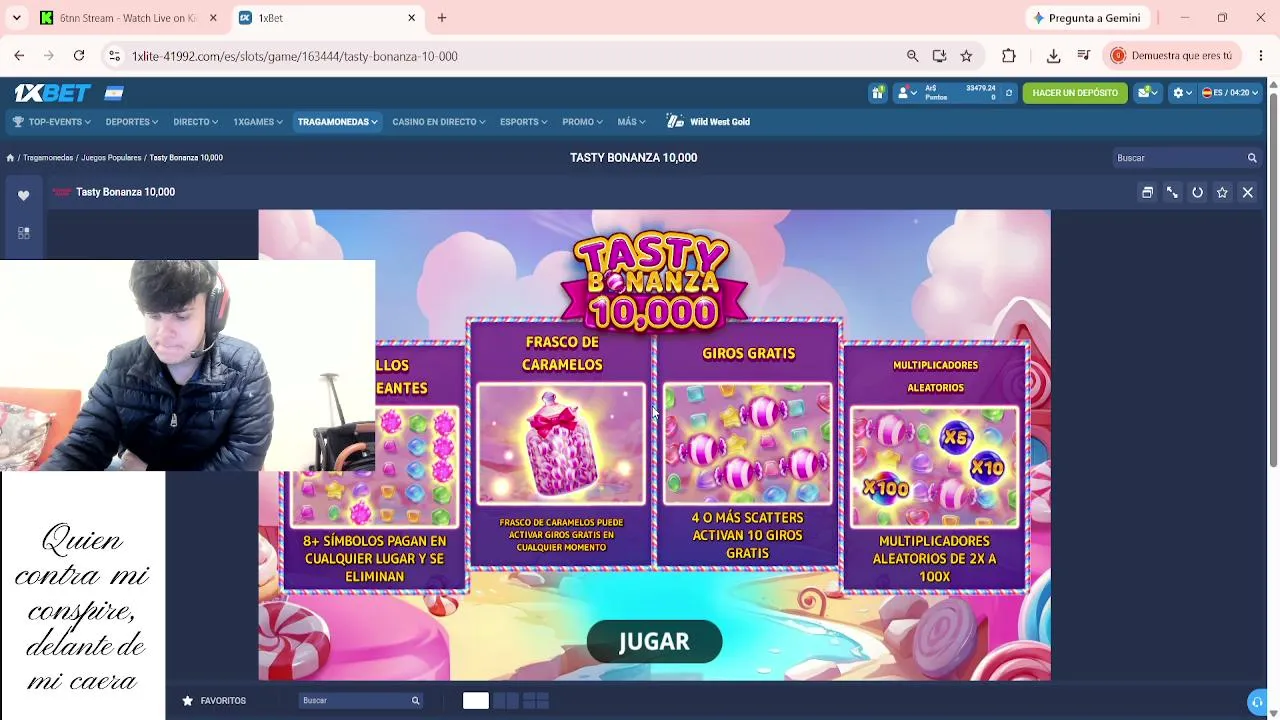Reload the Tasty Bonanza game
The width and height of the screenshot is (1280, 720).
1197,192
